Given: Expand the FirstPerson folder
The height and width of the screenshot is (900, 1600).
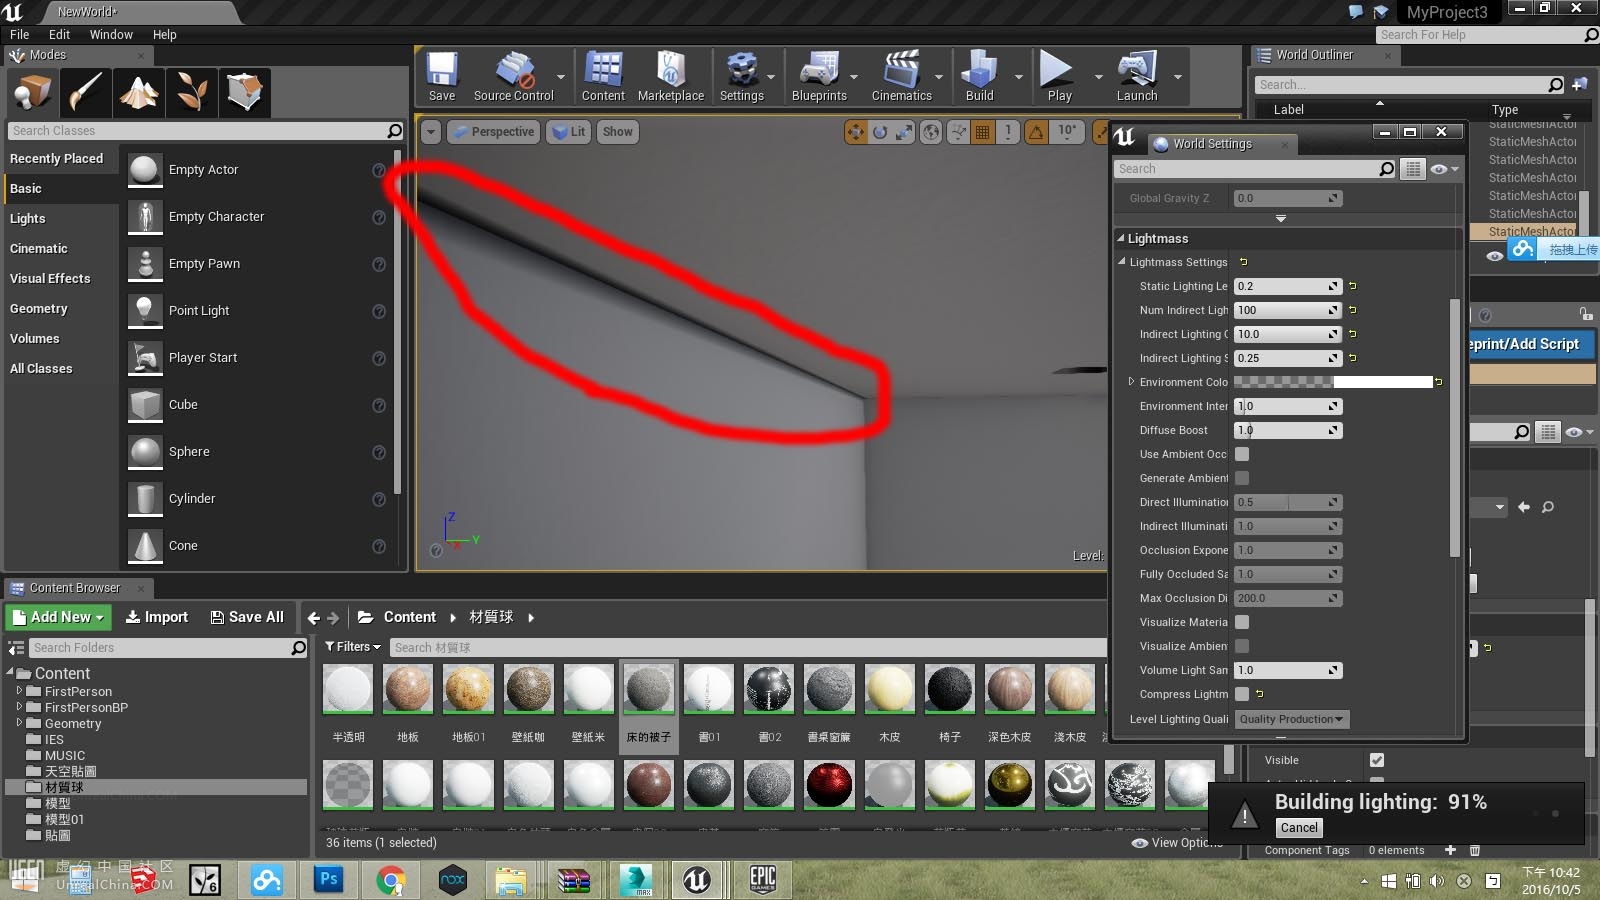Looking at the screenshot, I should pyautogui.click(x=19, y=691).
